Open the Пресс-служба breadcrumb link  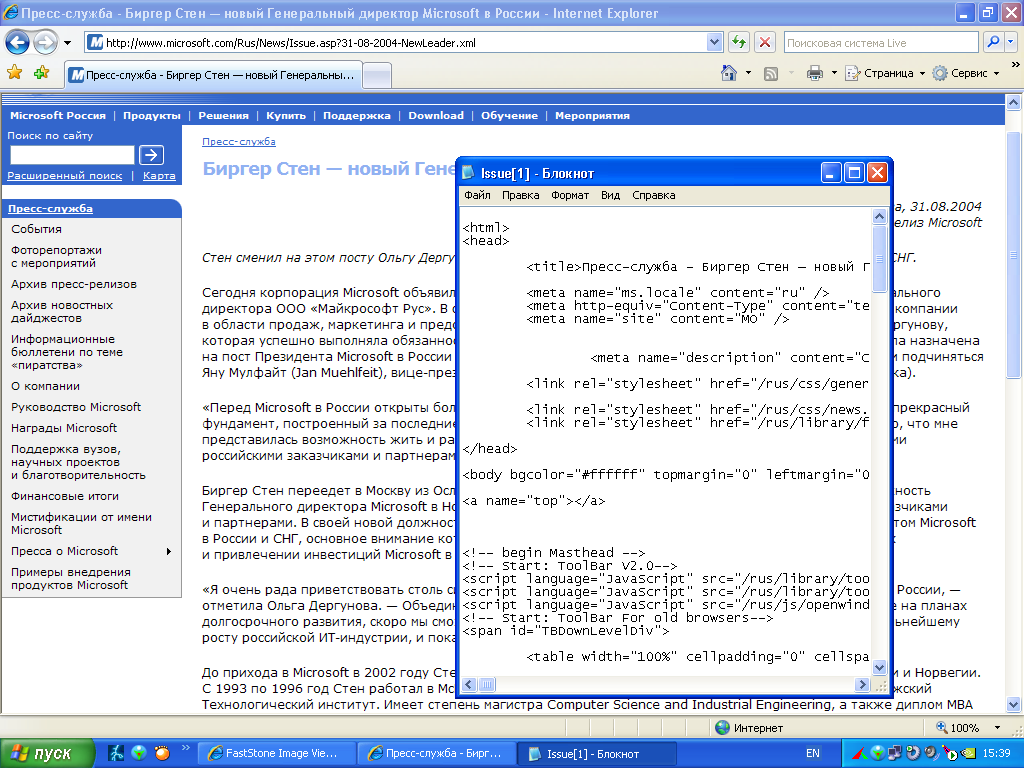point(239,142)
